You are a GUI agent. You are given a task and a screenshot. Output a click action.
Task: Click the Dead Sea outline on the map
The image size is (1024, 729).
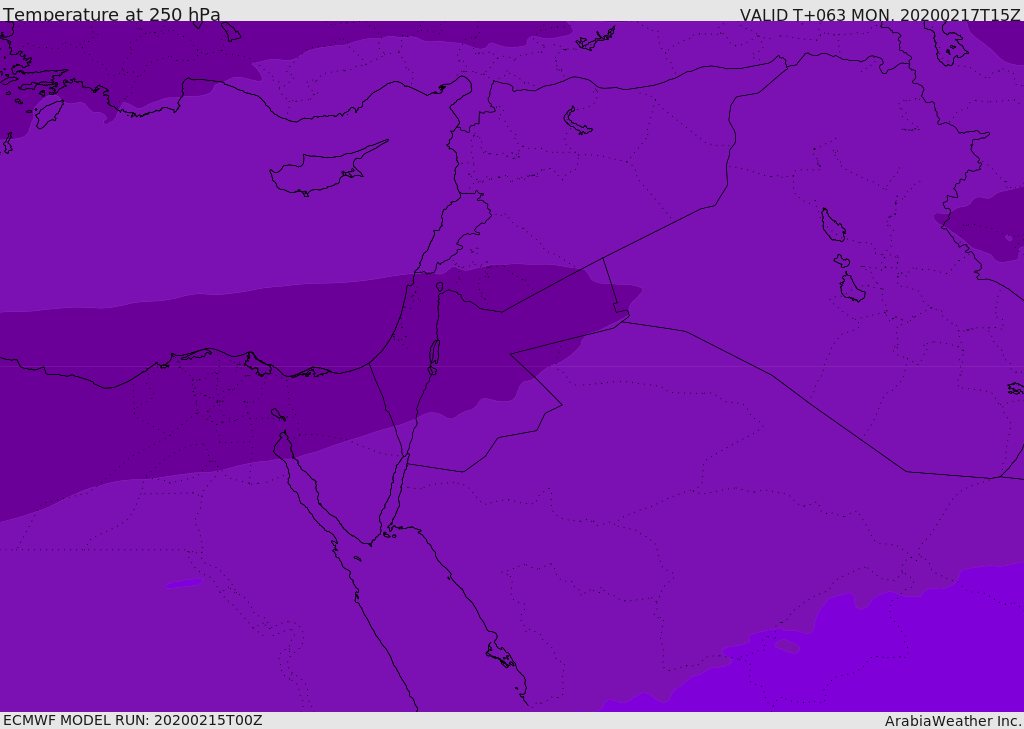click(x=434, y=353)
